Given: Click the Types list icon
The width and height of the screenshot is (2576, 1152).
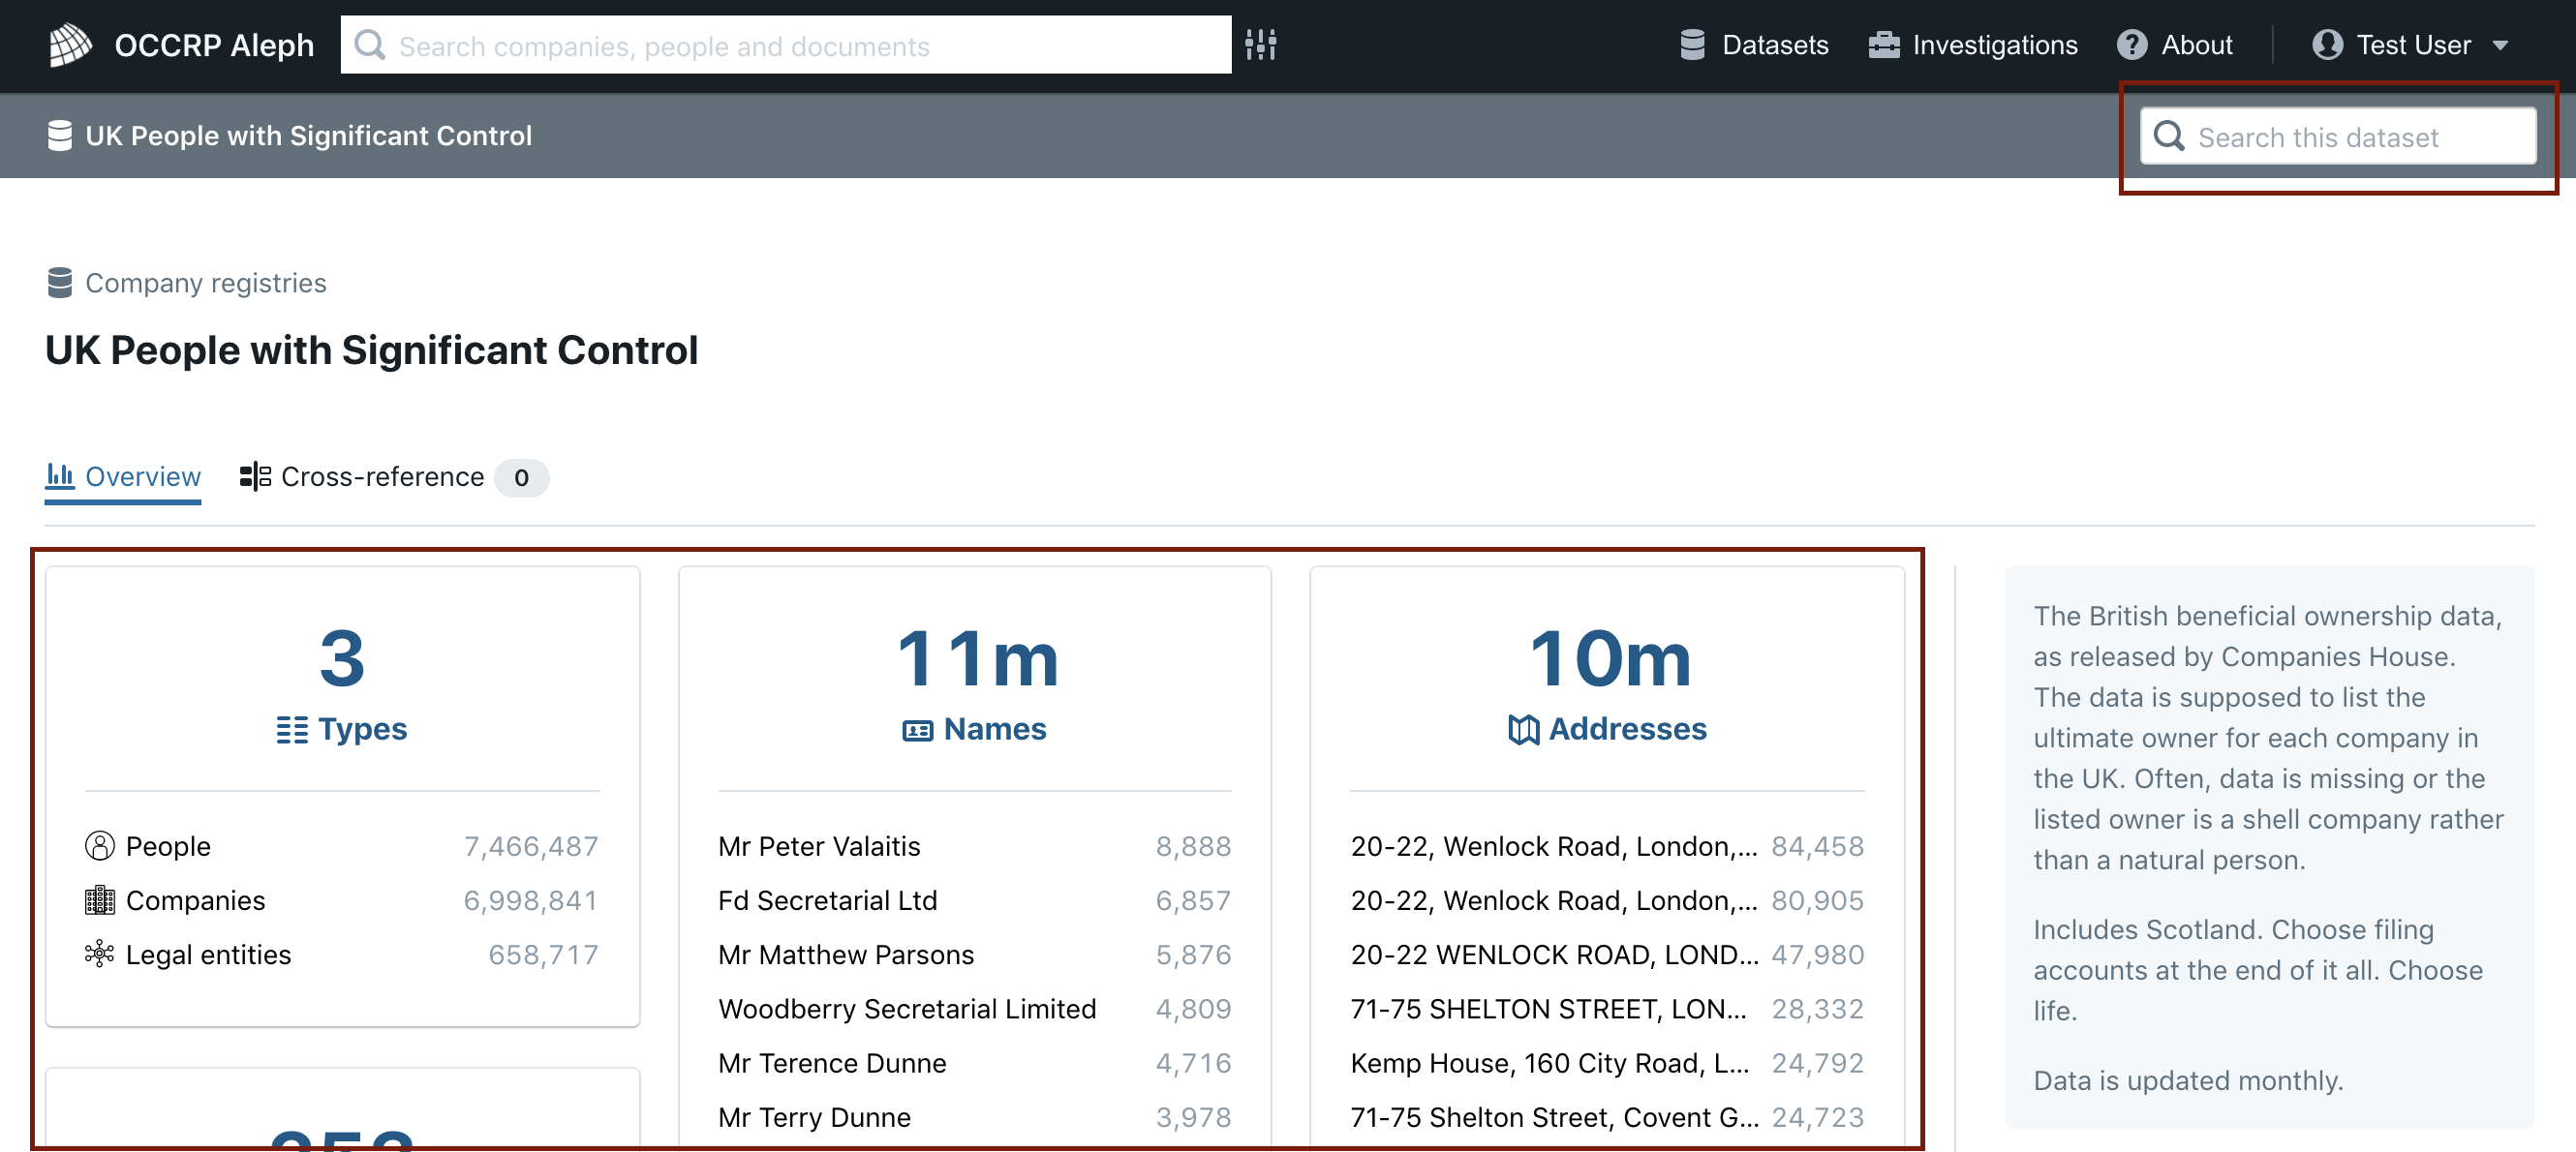Looking at the screenshot, I should [292, 729].
